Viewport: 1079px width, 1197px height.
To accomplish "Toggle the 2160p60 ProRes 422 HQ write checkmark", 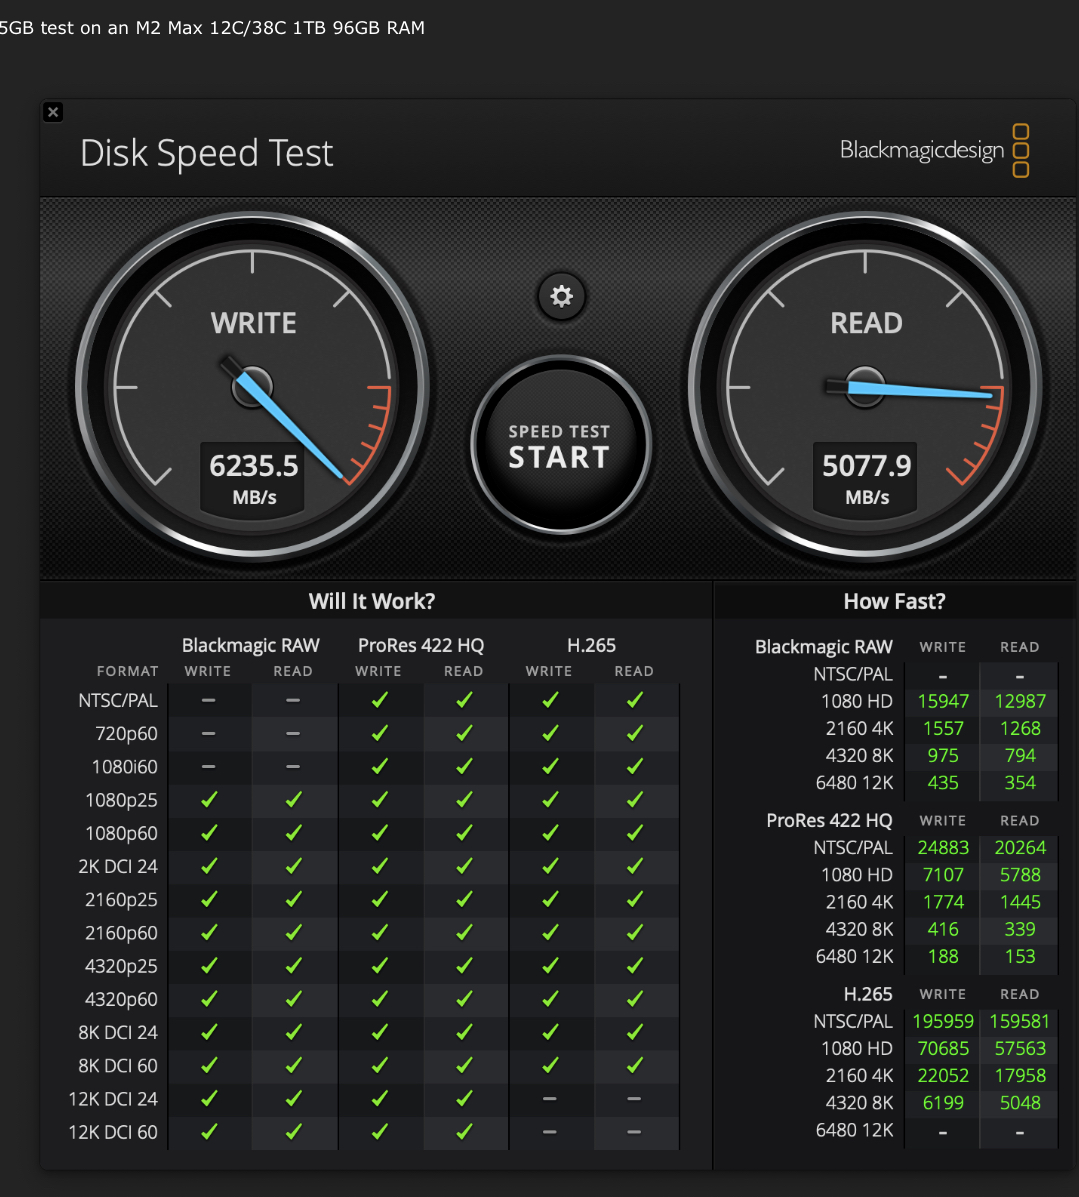I will point(381,933).
